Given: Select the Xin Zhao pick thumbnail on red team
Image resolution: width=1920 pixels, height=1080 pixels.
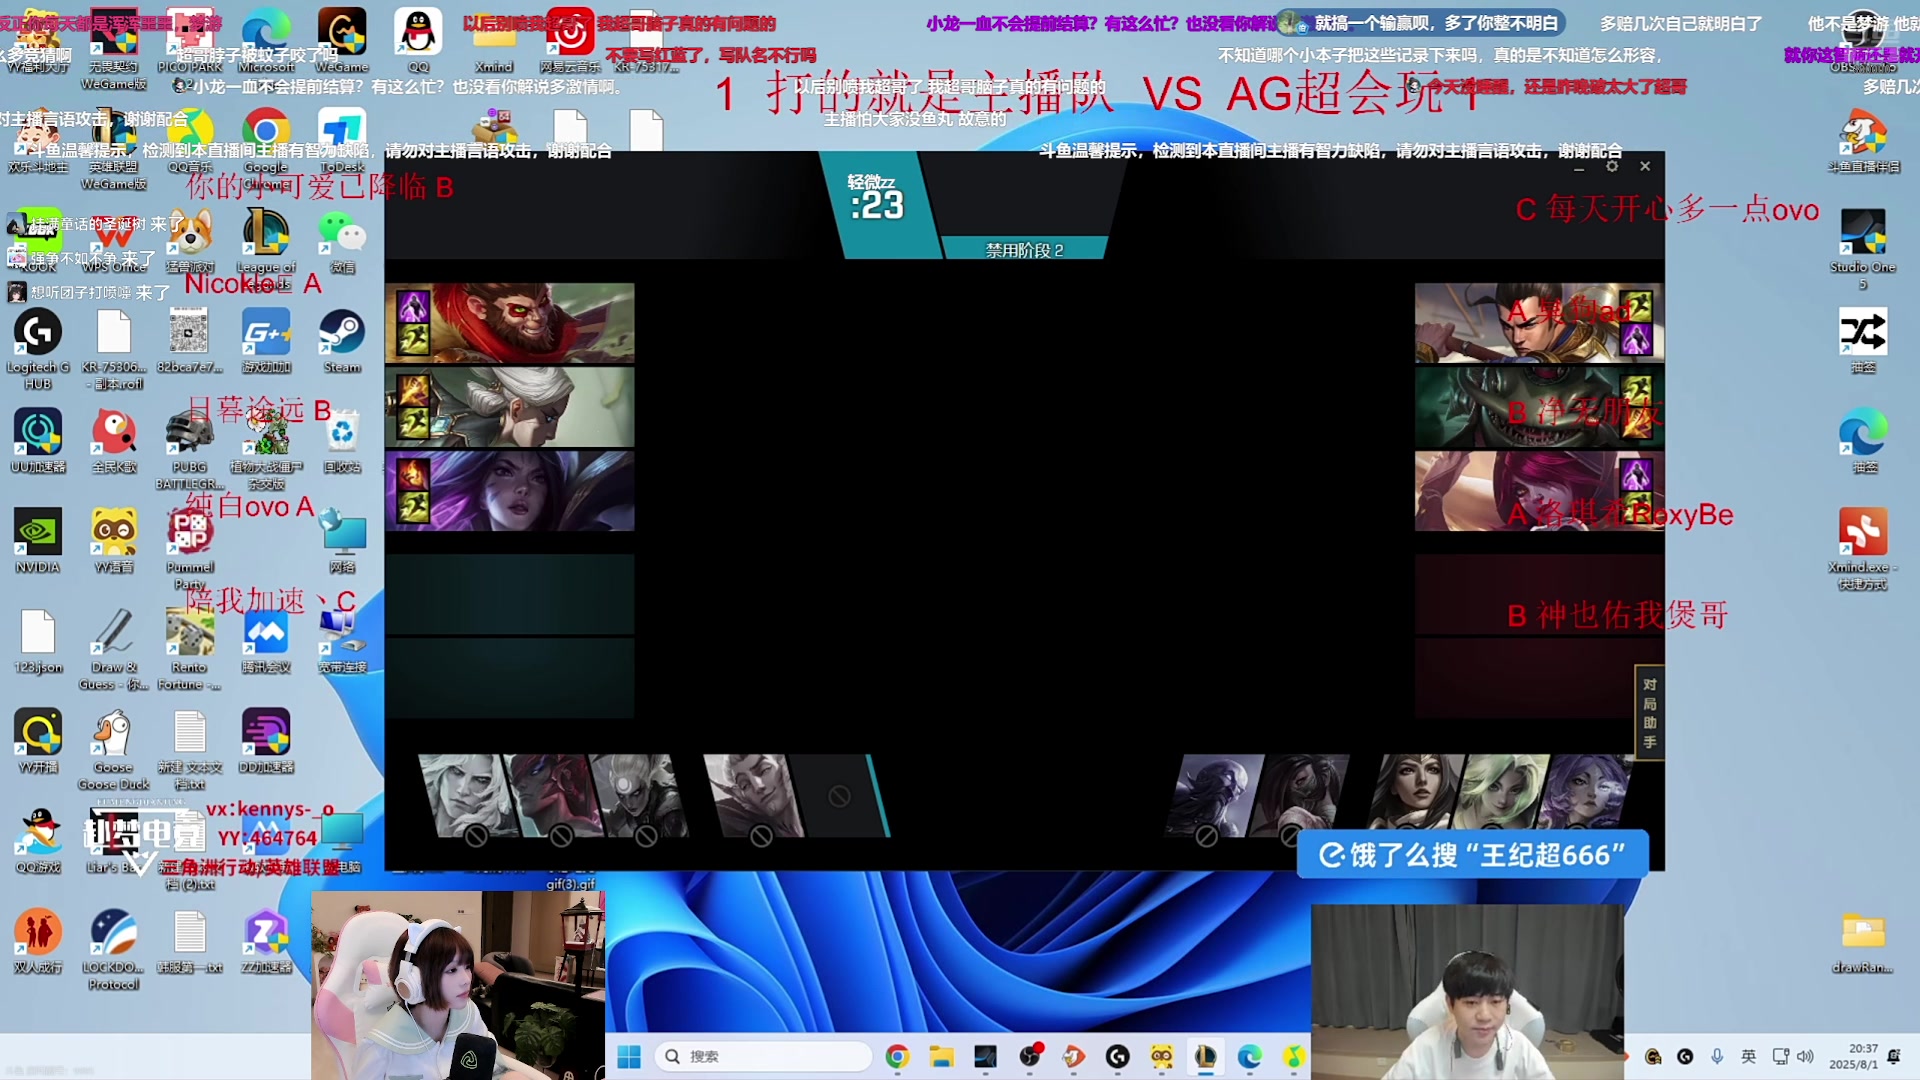Looking at the screenshot, I should pos(1539,322).
